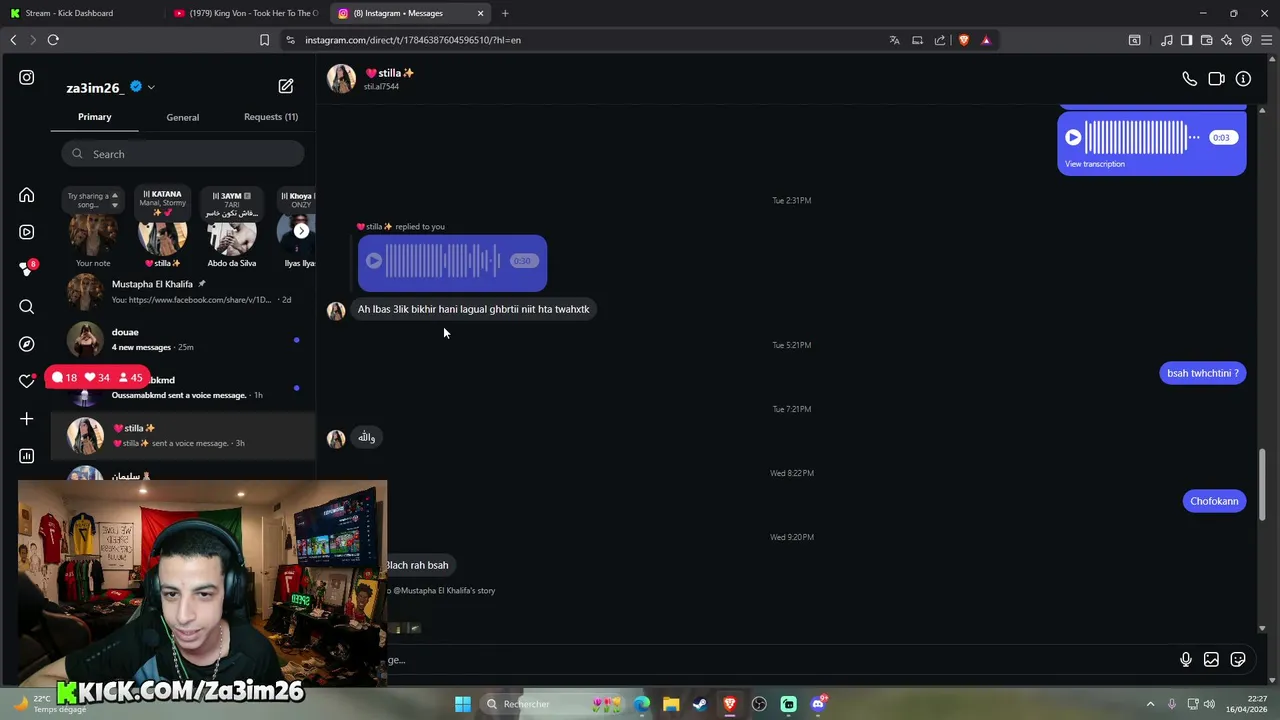Toggle Brave sidebar panel
1280x720 pixels.
[x=1186, y=40]
